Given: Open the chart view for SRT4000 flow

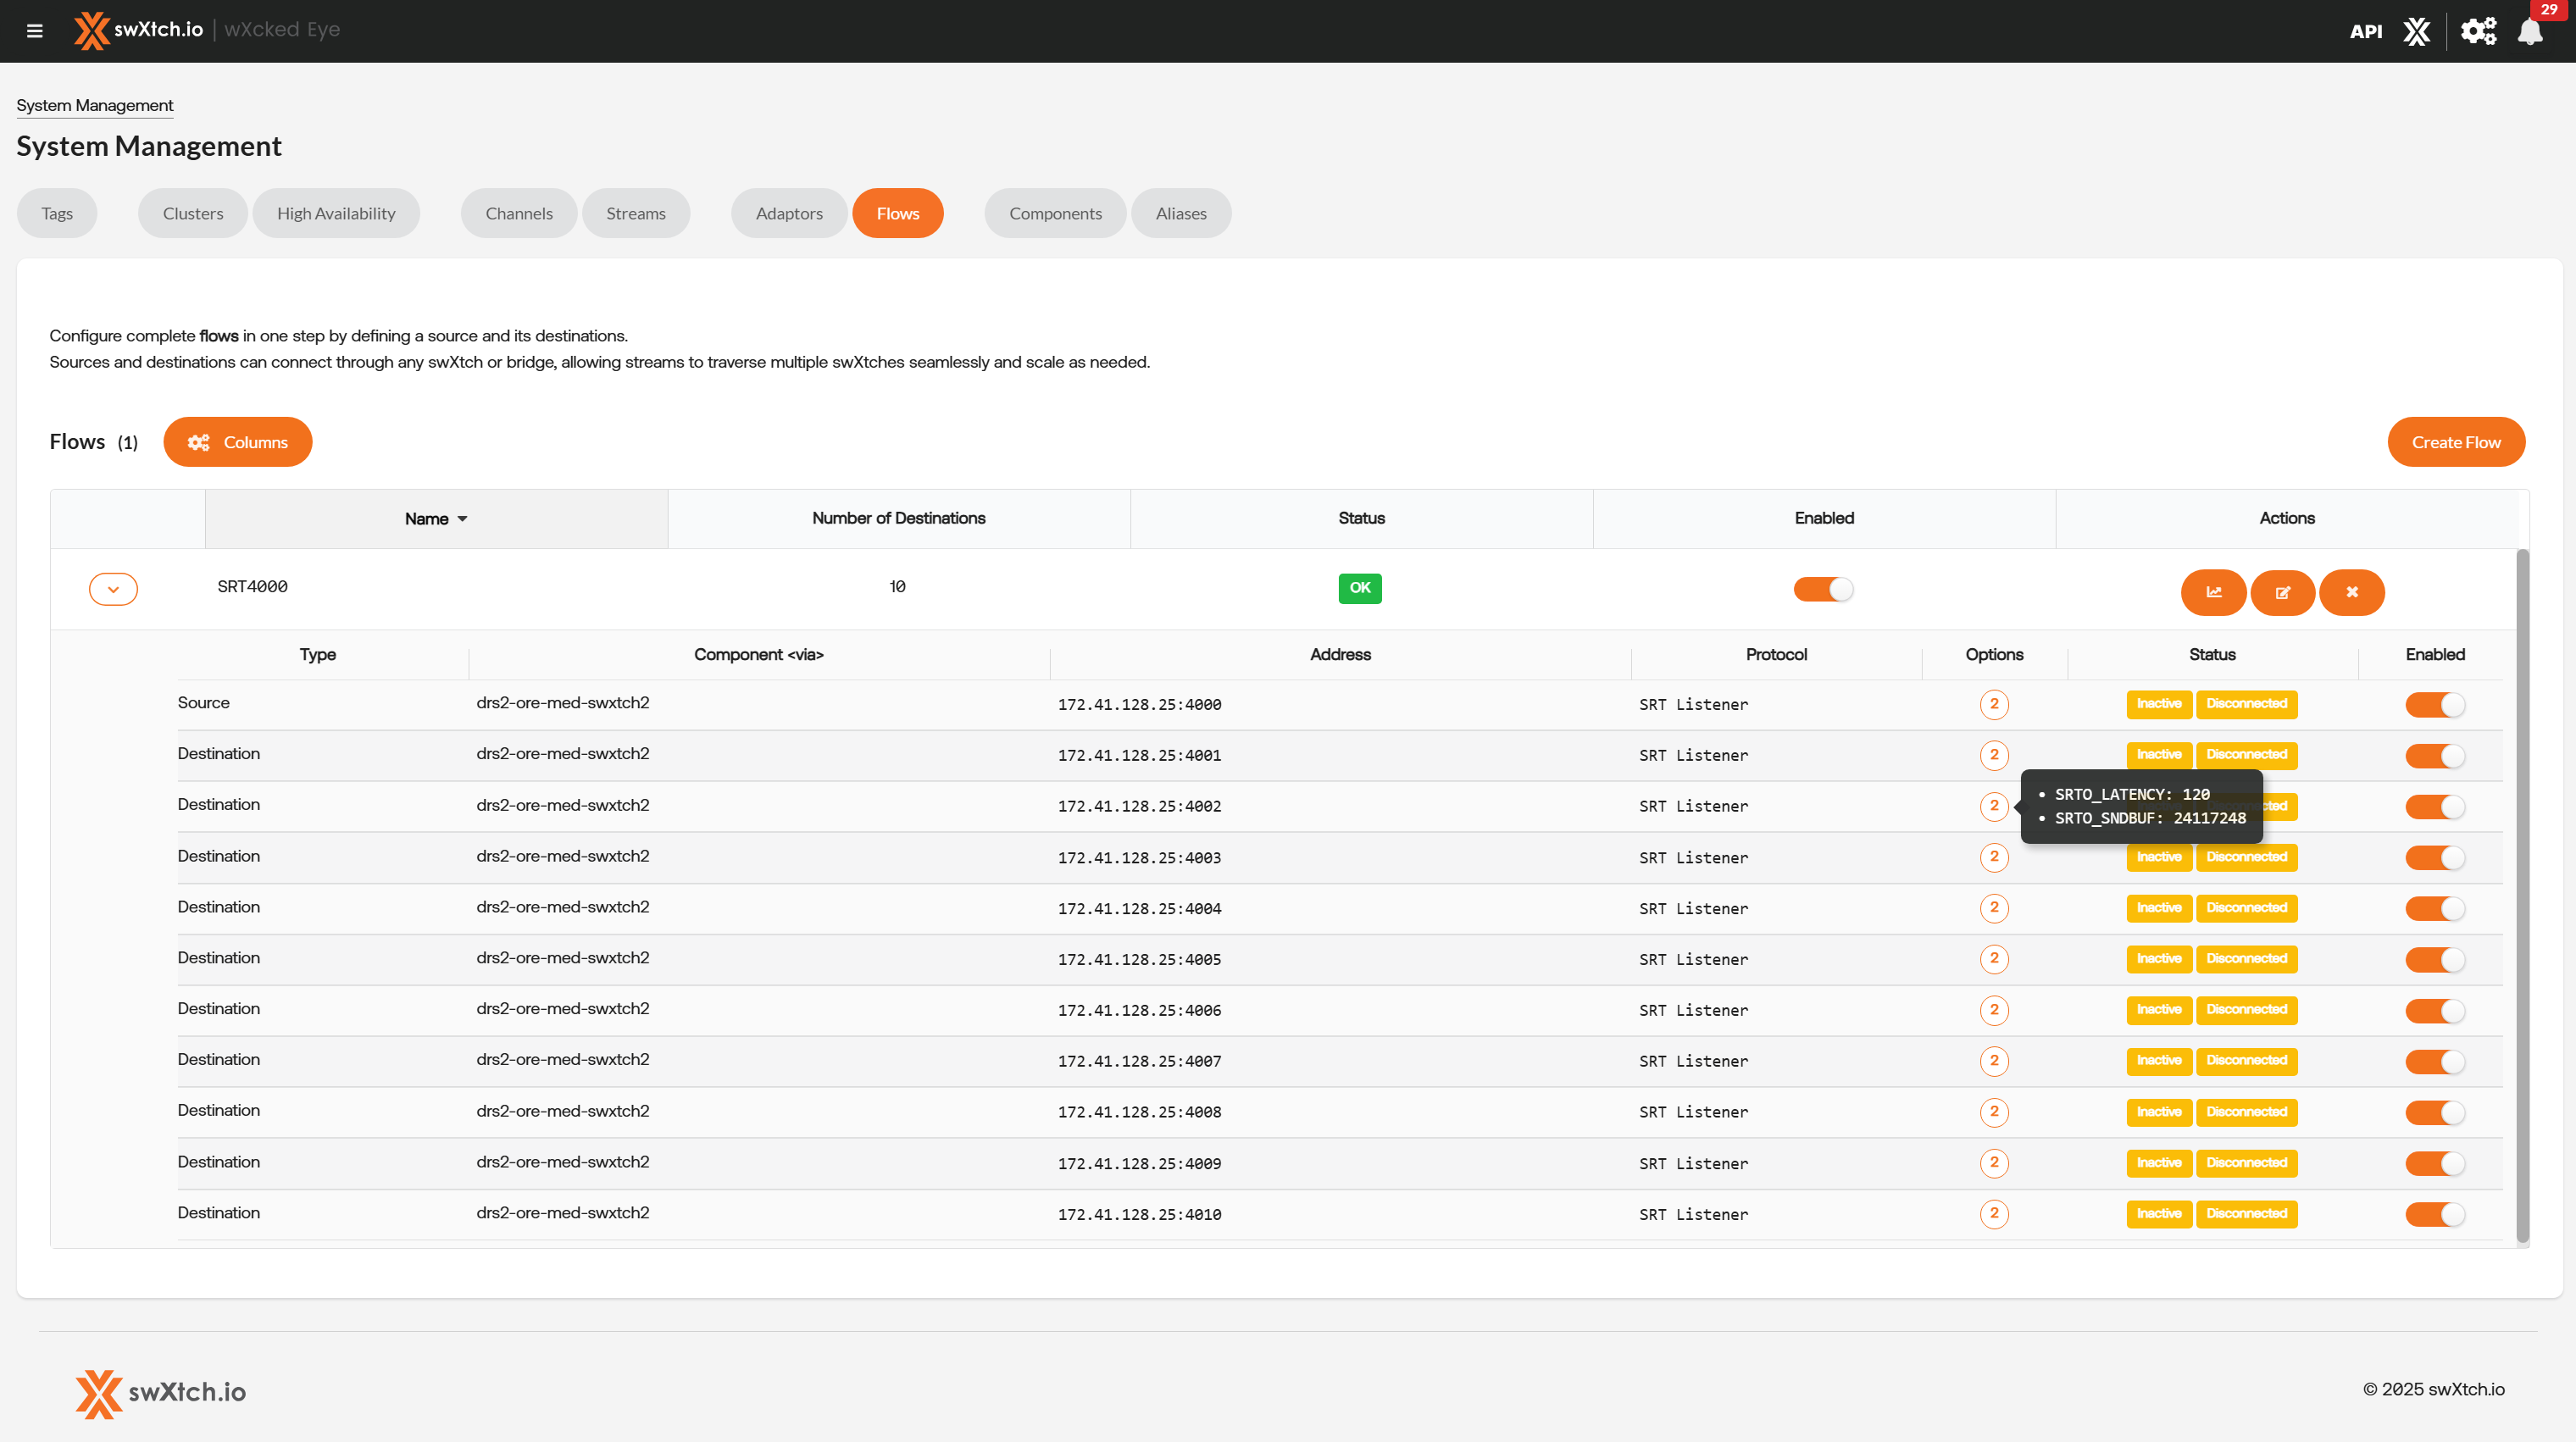Looking at the screenshot, I should 2213,592.
